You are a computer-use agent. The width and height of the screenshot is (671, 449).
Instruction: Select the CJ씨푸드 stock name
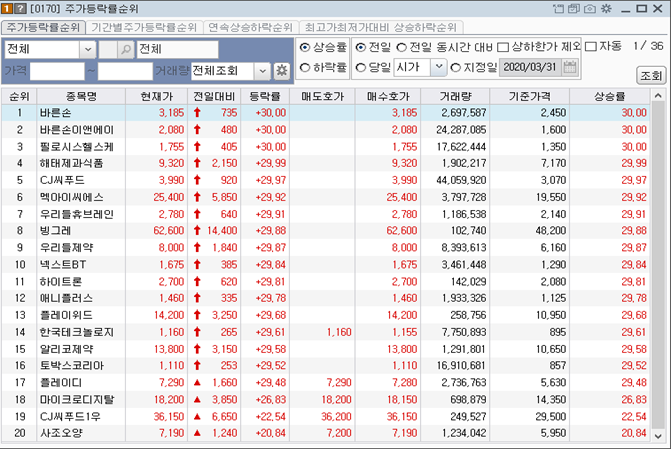click(62, 180)
